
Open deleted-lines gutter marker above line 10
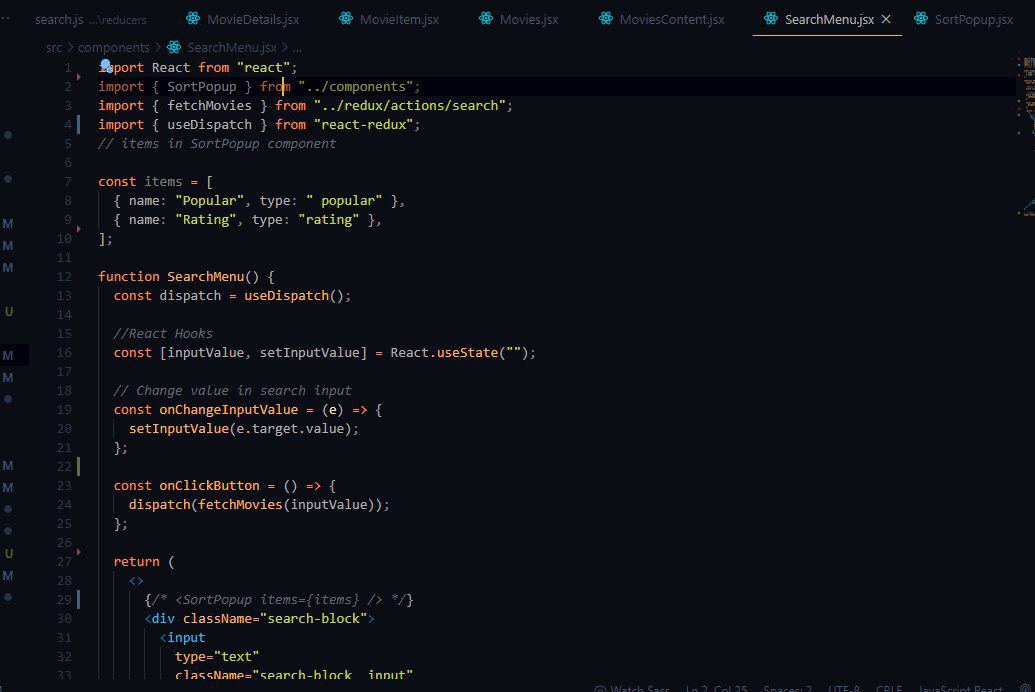pos(79,229)
